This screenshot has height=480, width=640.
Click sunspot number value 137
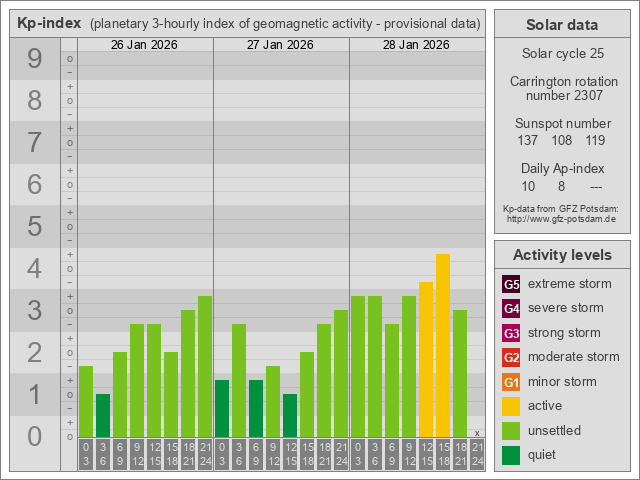coord(527,141)
